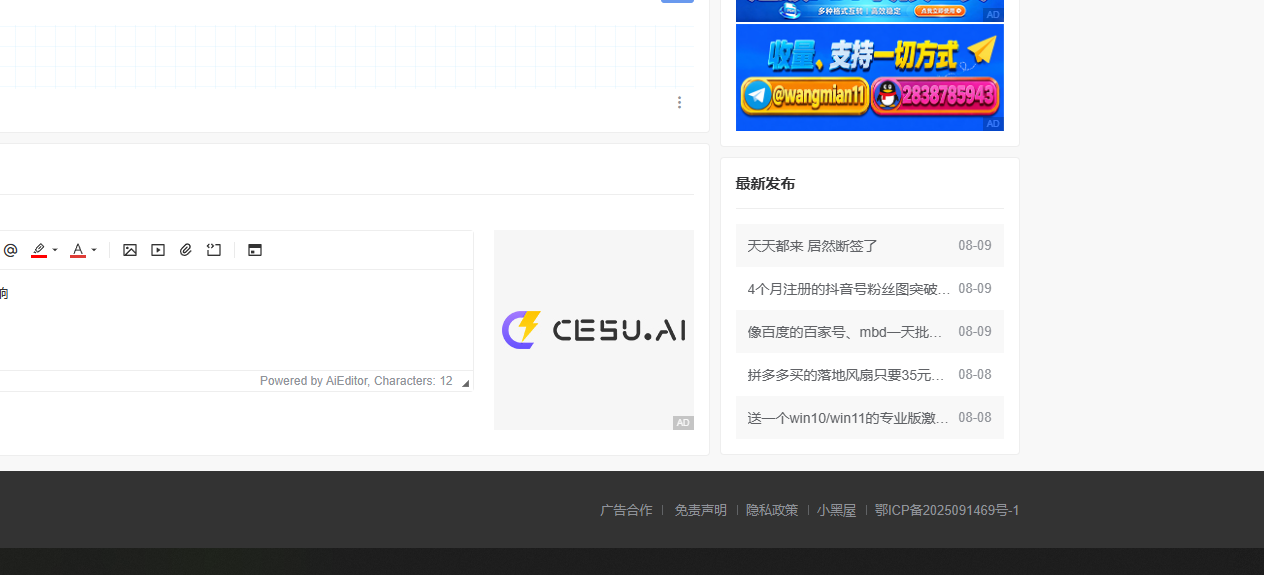Screen dimensions: 1264x575
Task: Click the @ mention icon in editor toolbar
Action: click(10, 250)
